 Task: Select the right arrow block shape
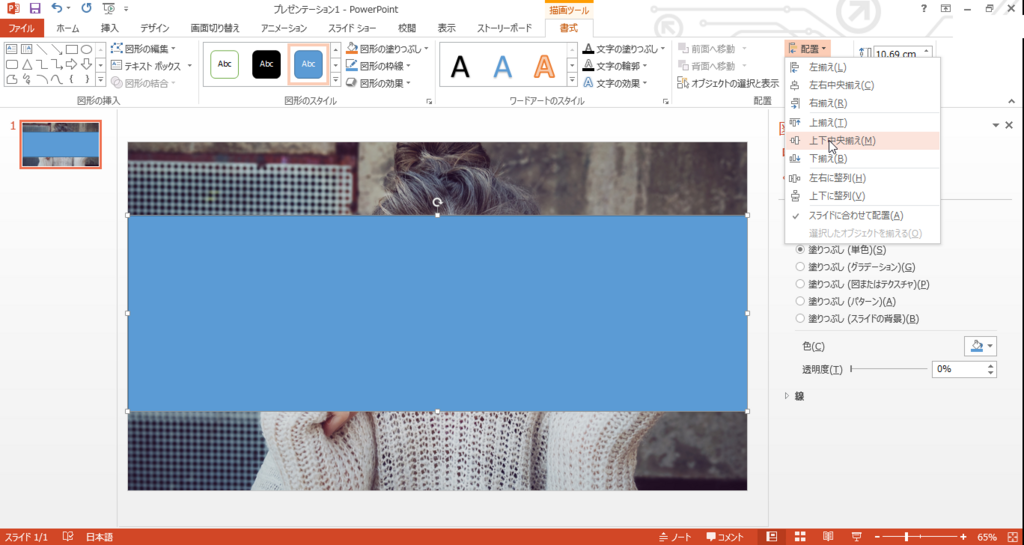(72, 65)
